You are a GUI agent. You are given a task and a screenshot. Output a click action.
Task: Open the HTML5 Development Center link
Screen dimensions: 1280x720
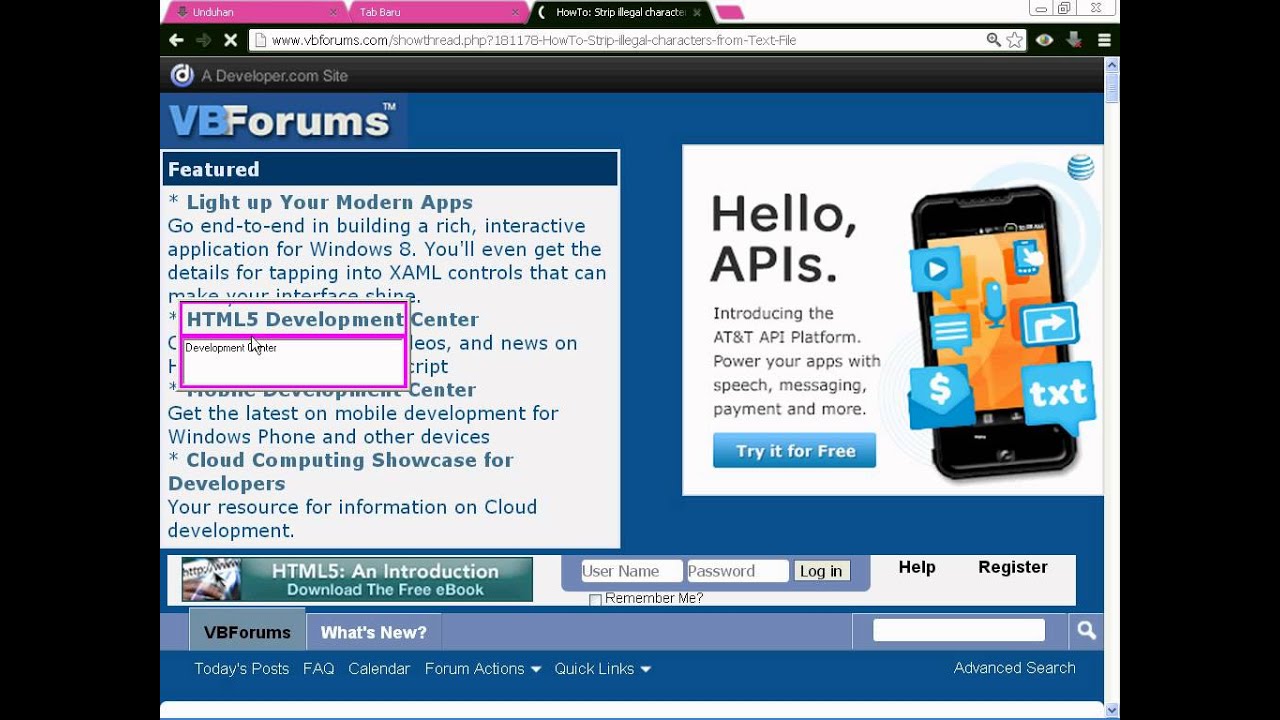tap(332, 319)
